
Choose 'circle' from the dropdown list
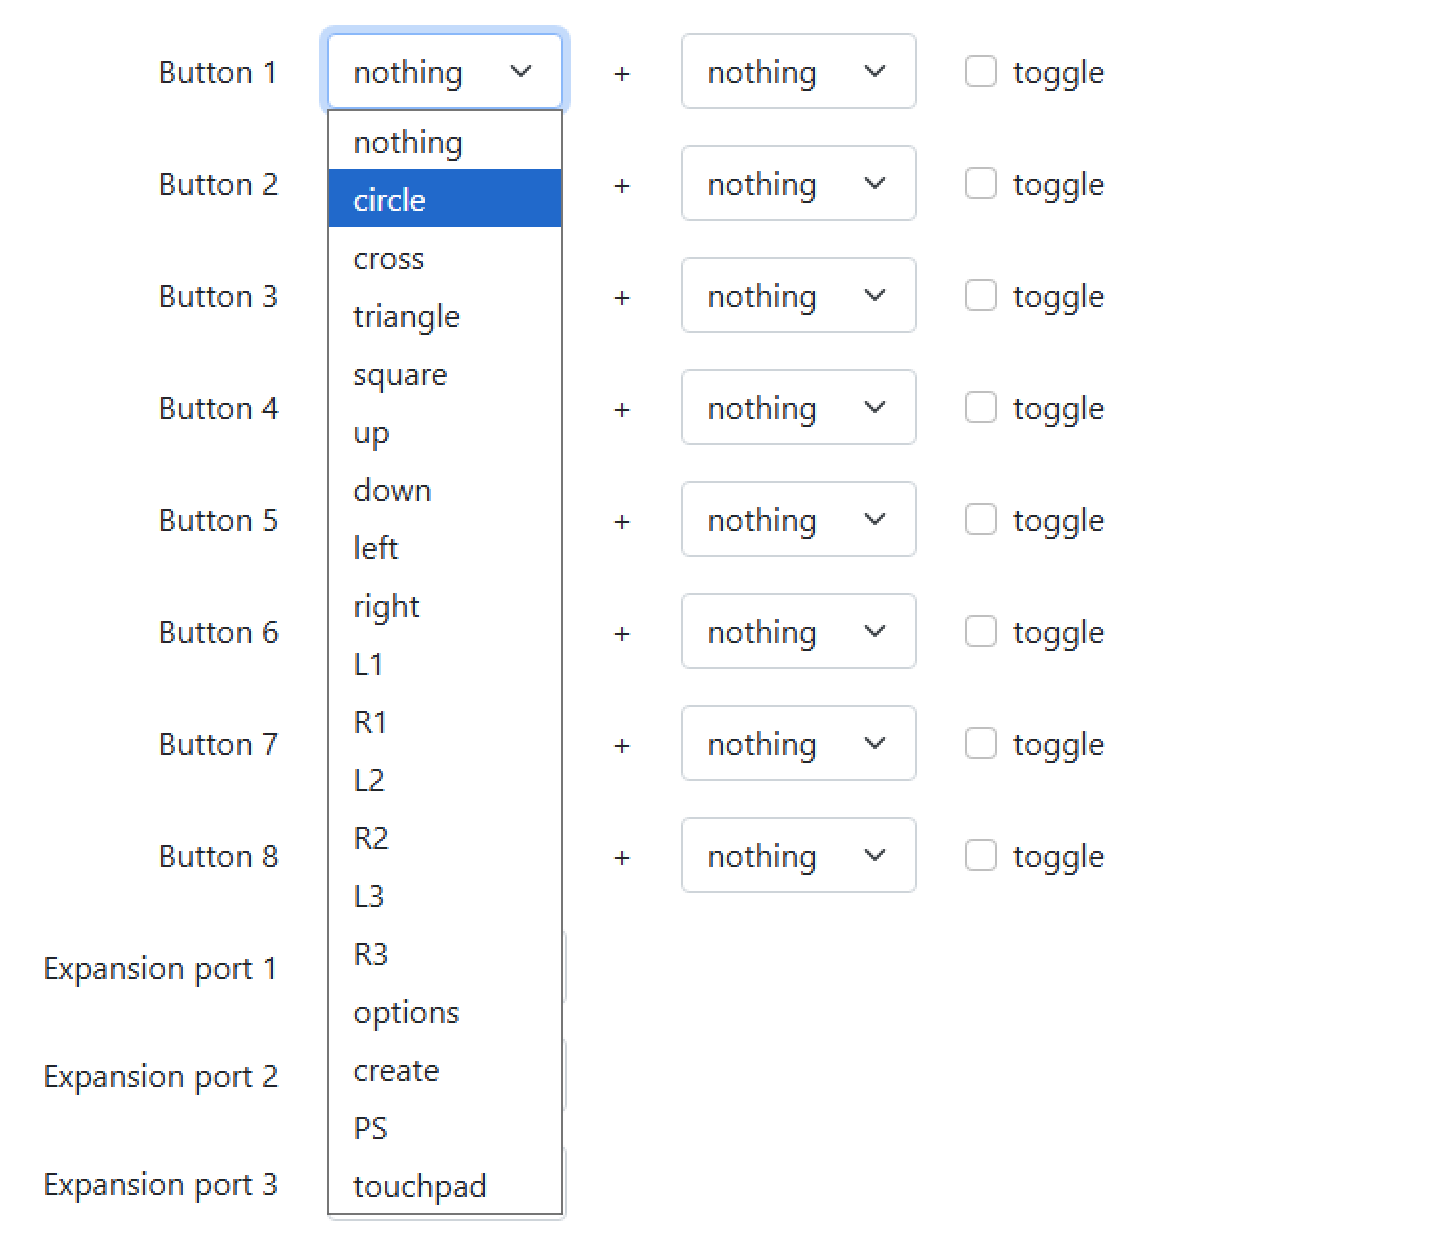click(x=445, y=199)
